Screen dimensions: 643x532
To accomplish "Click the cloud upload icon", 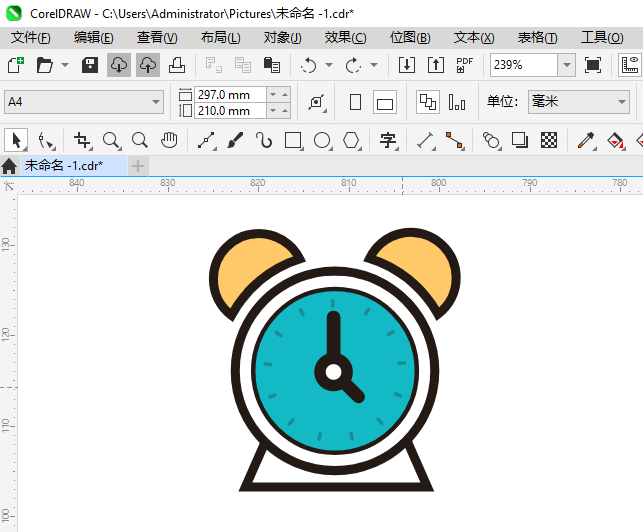I will click(148, 65).
